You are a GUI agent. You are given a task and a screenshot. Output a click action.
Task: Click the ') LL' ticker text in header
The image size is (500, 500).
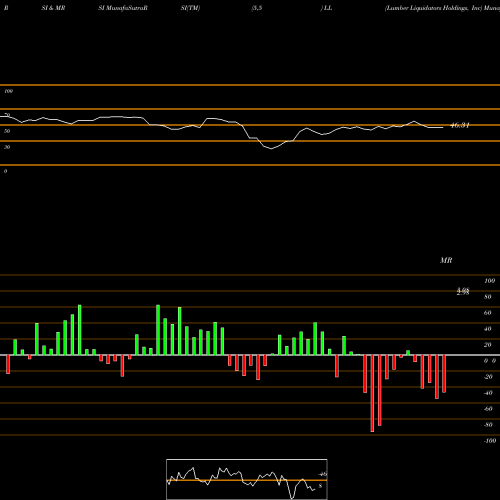[x=326, y=8]
